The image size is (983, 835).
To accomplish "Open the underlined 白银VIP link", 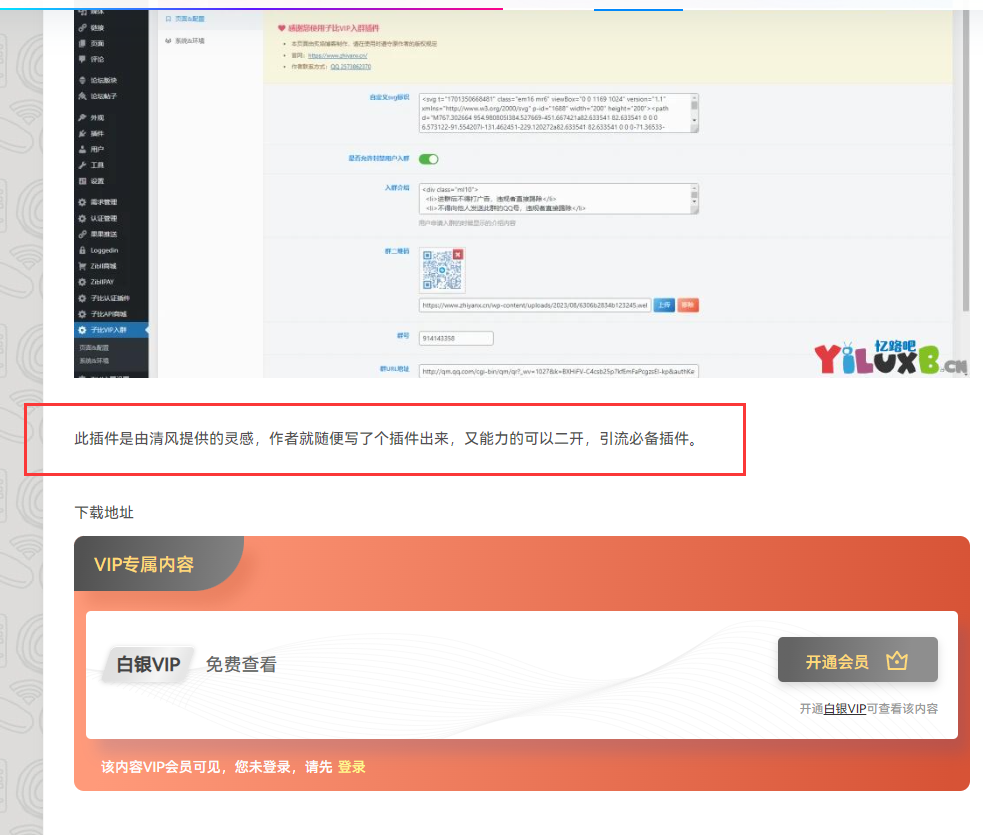I will click(x=844, y=709).
